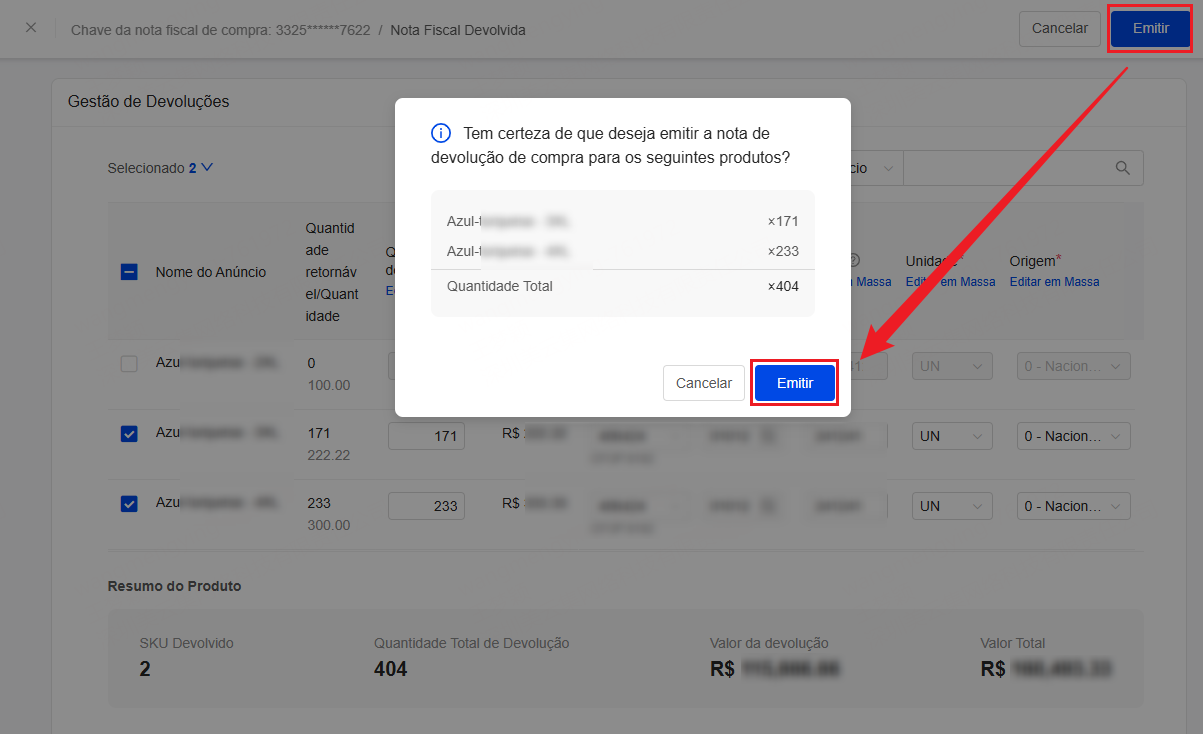This screenshot has height=734, width=1203.
Task: Click the top-right Emitir button
Action: [x=1151, y=28]
